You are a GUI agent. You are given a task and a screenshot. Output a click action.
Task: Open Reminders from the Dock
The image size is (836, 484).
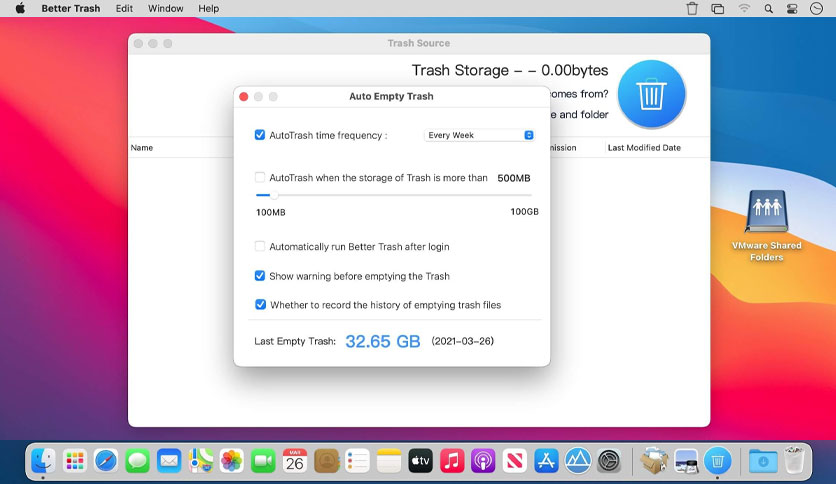(x=357, y=461)
